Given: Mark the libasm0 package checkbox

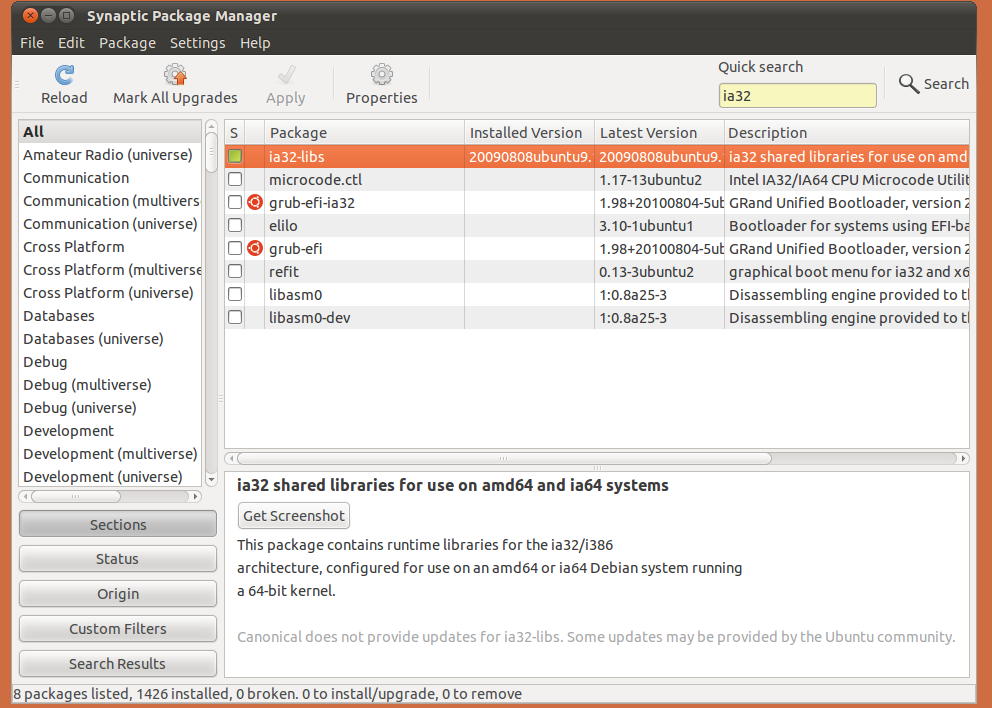Looking at the screenshot, I should (235, 294).
